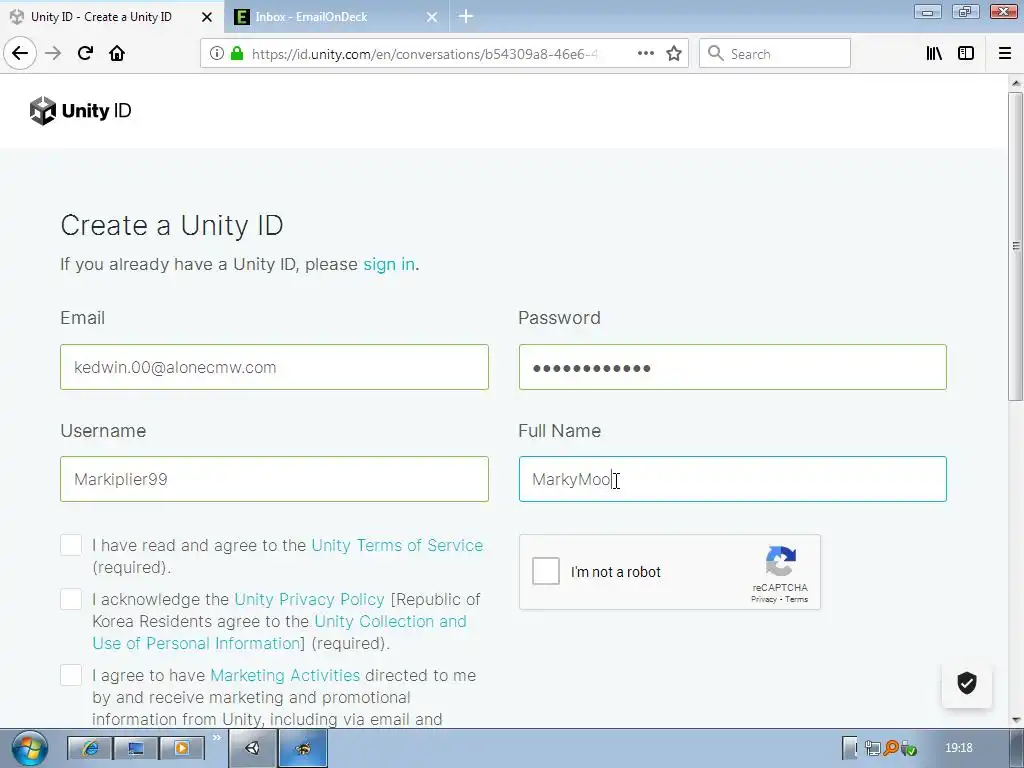Reload the Unity ID page
Viewport: 1024px width, 768px height.
point(85,53)
